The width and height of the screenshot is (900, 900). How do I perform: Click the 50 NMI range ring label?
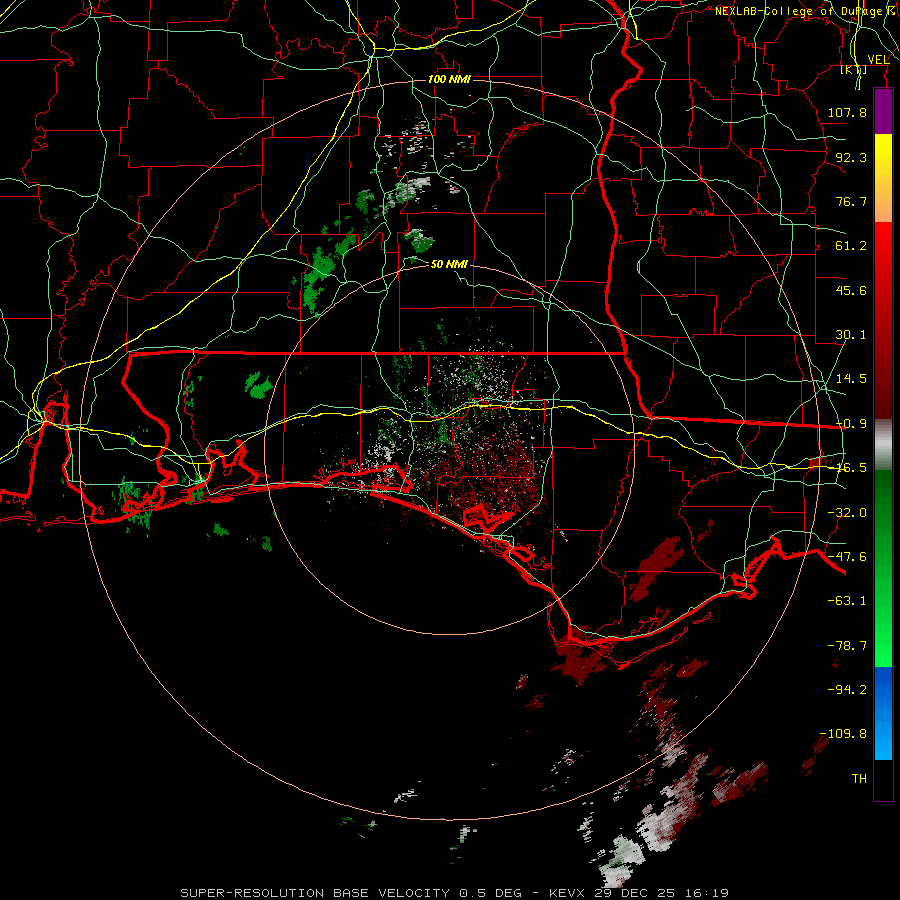449,264
